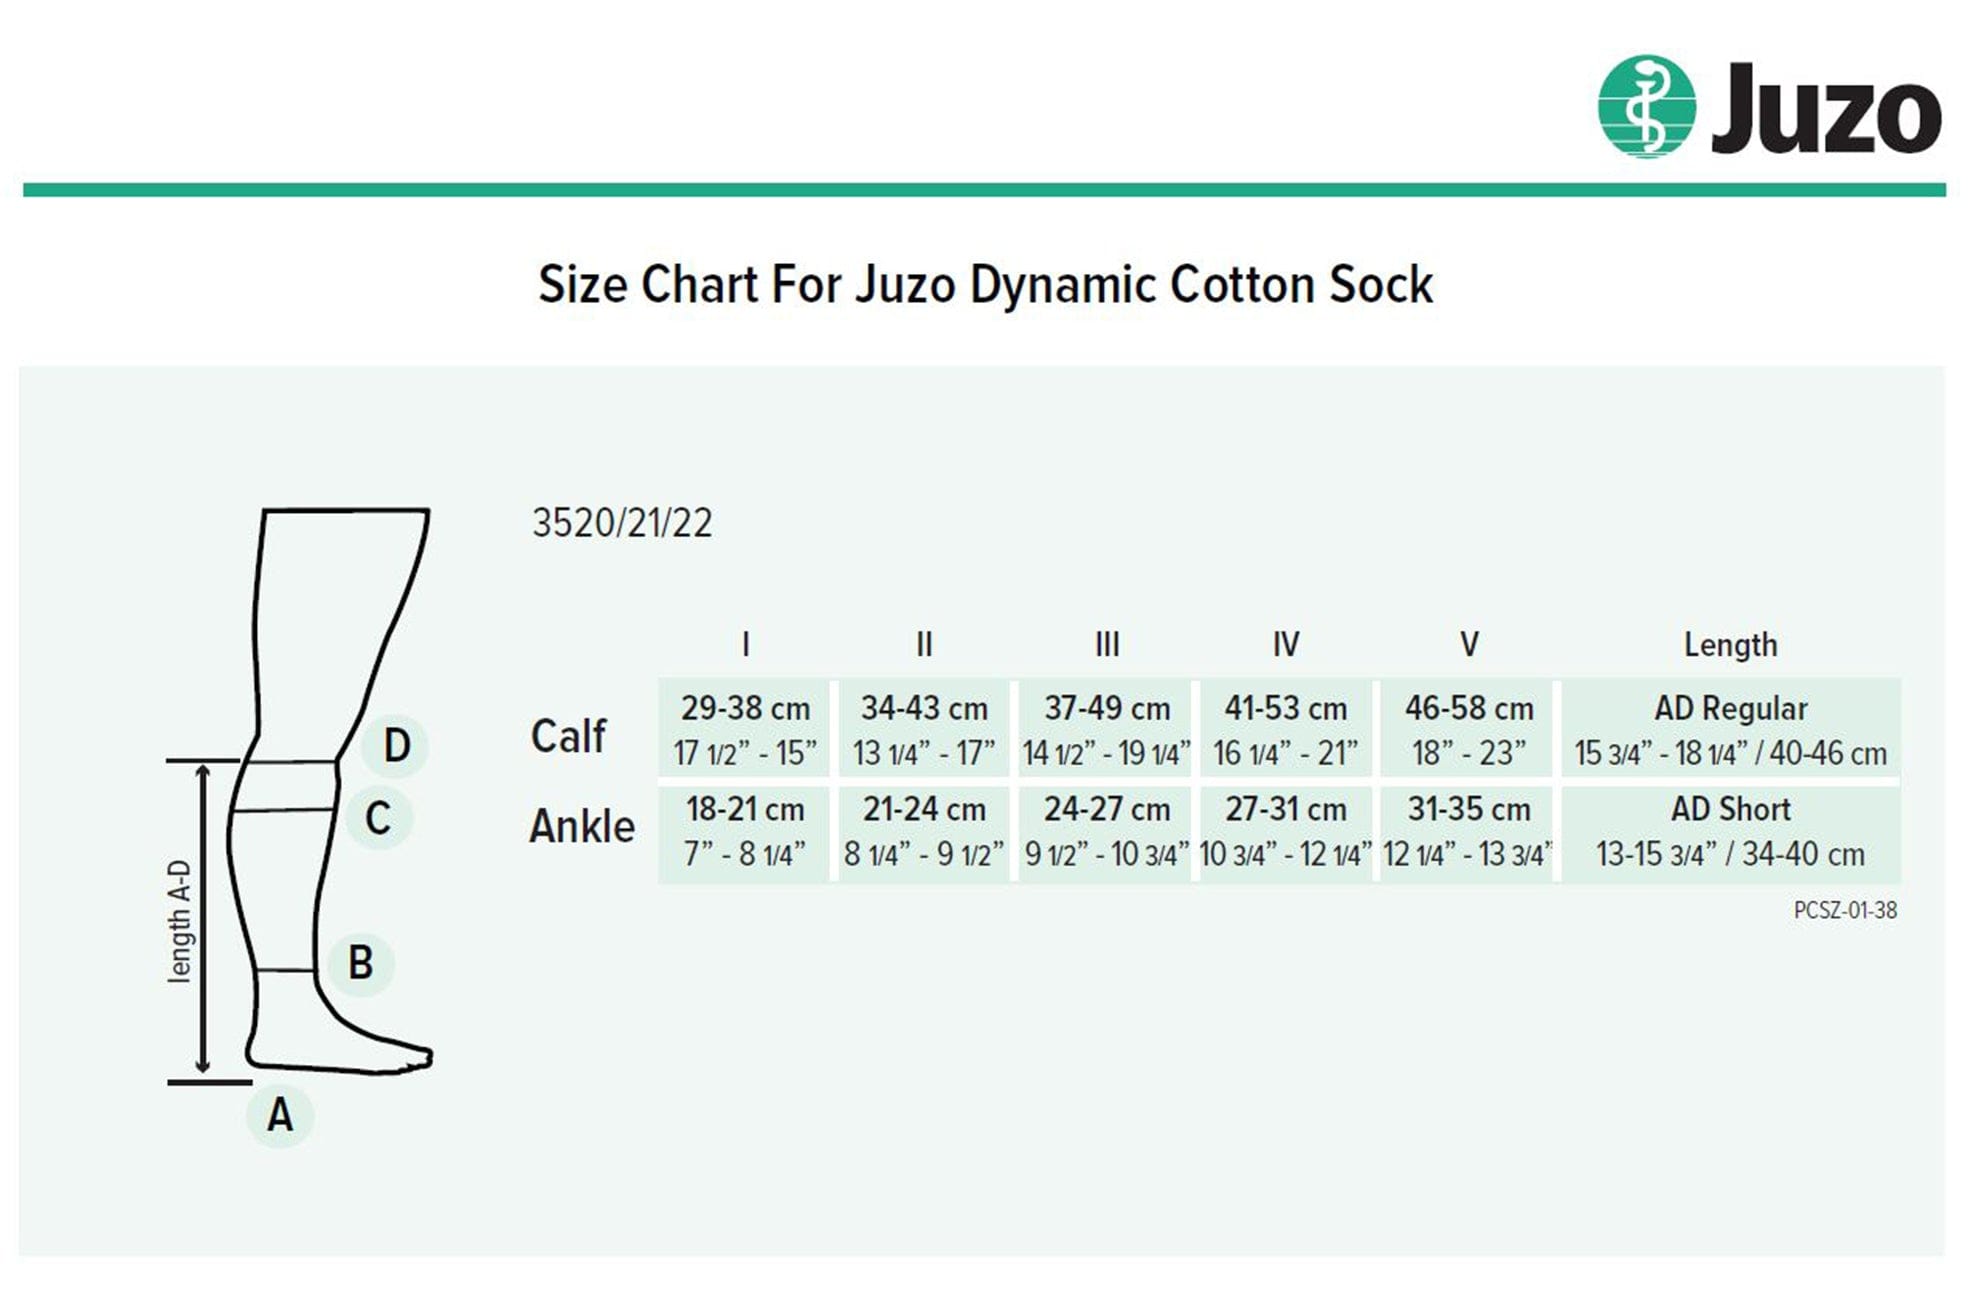Click the size chart title heading
Screen dimensions: 1968x1291
click(x=985, y=285)
